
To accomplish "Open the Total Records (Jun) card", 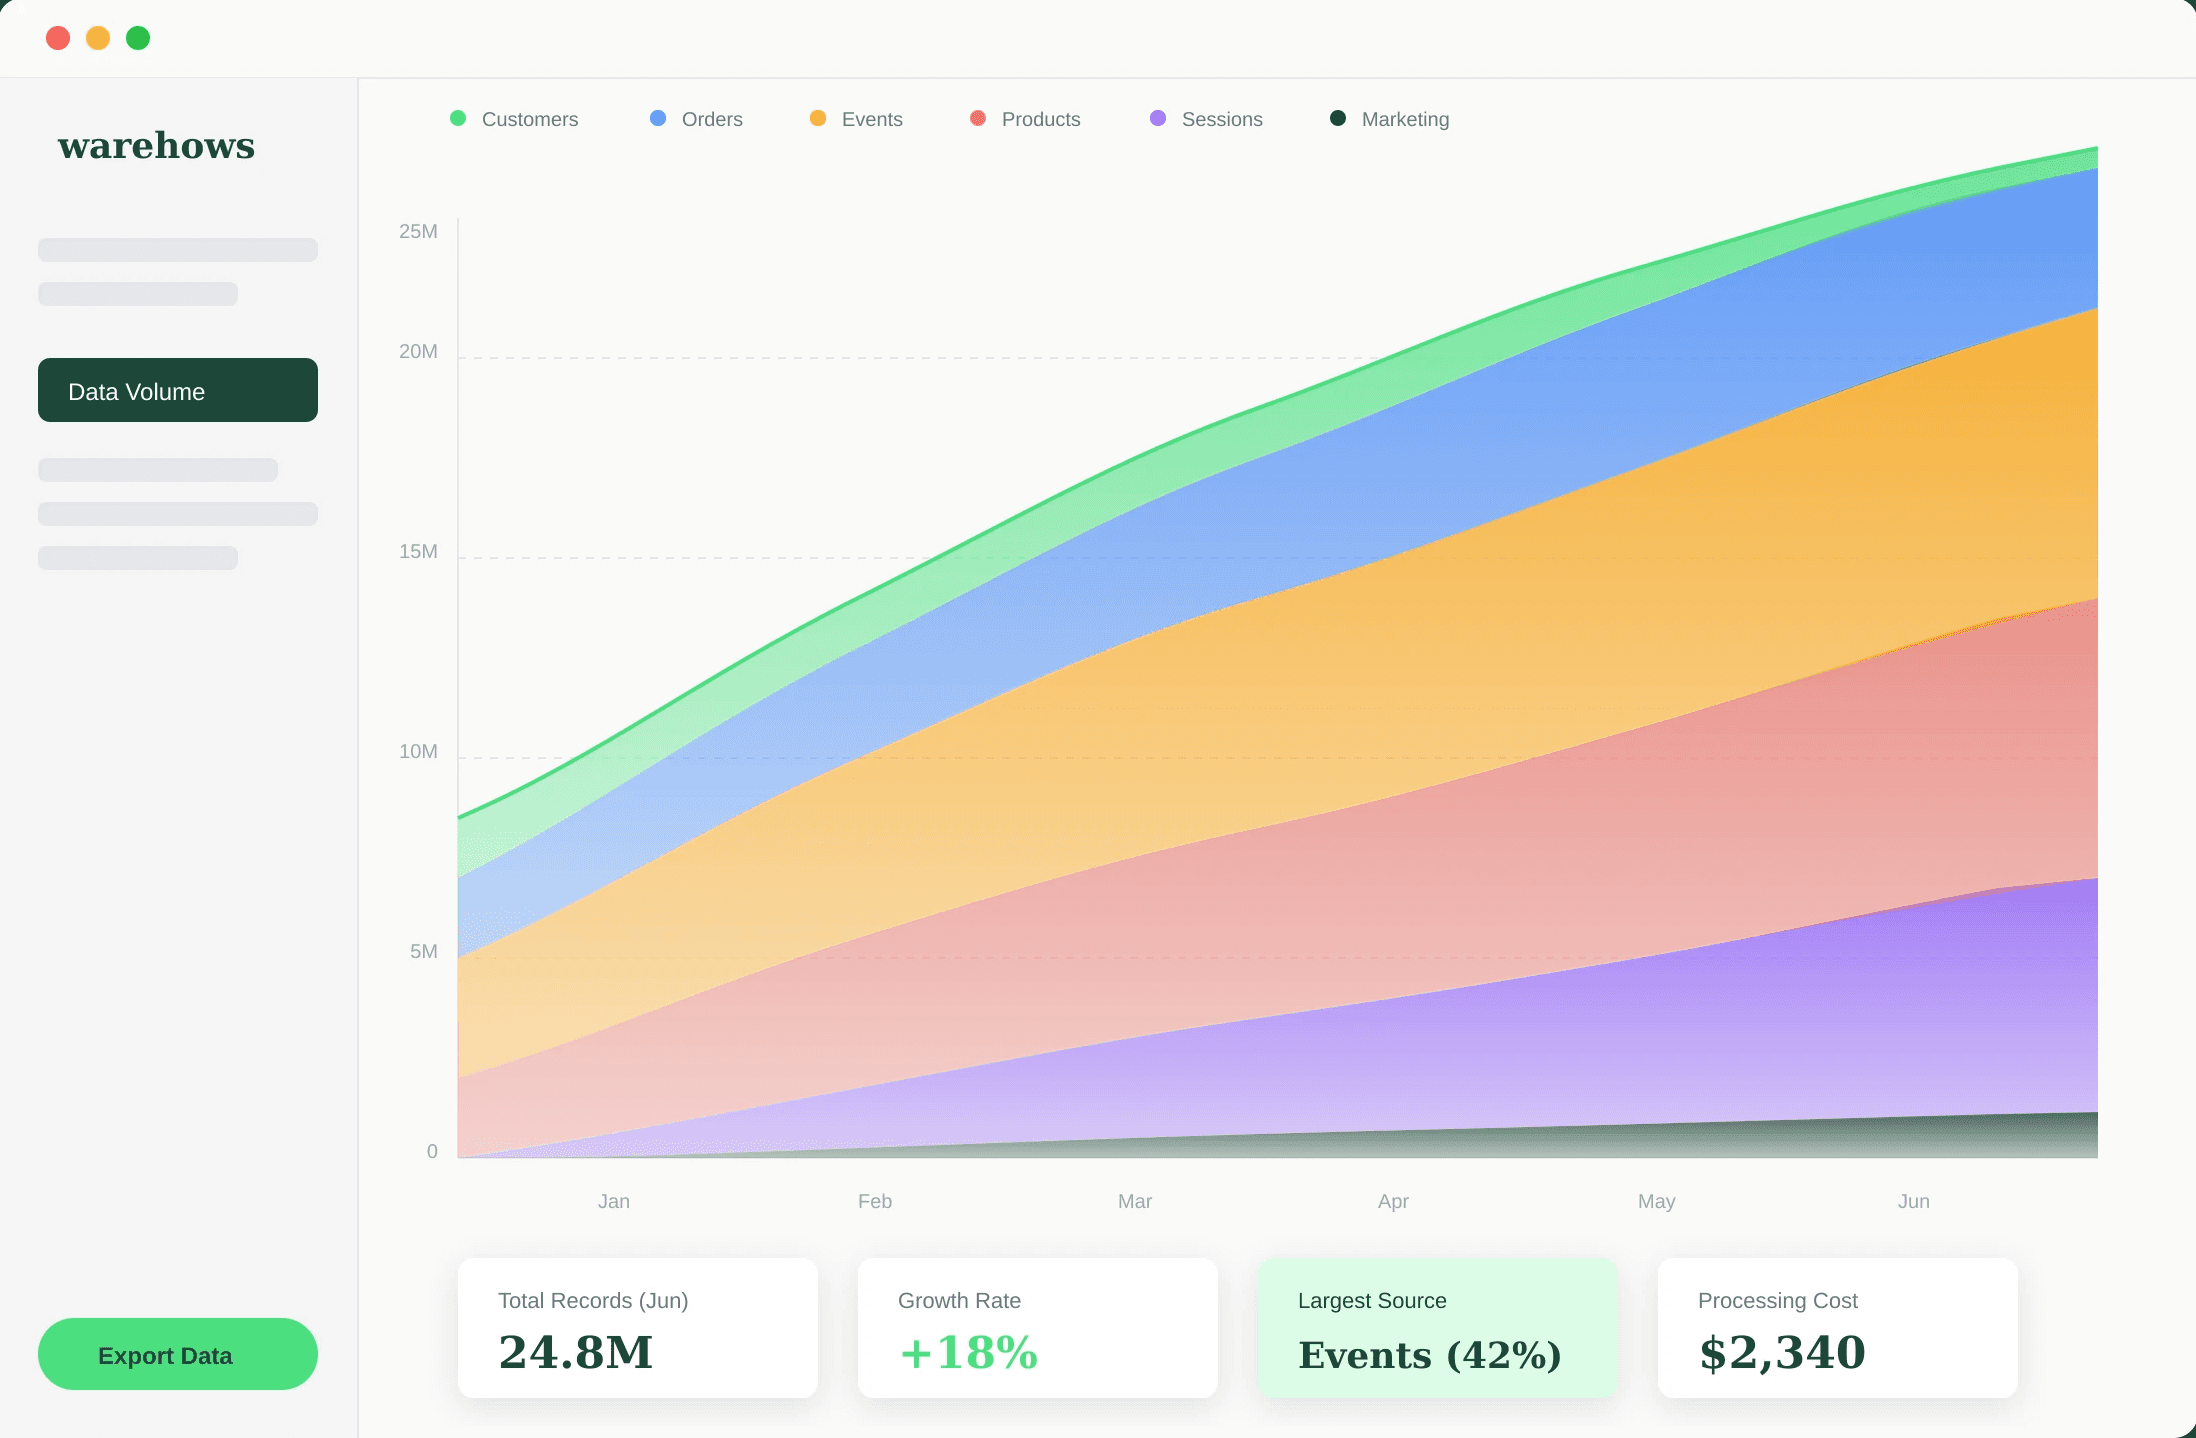I will click(x=638, y=1328).
